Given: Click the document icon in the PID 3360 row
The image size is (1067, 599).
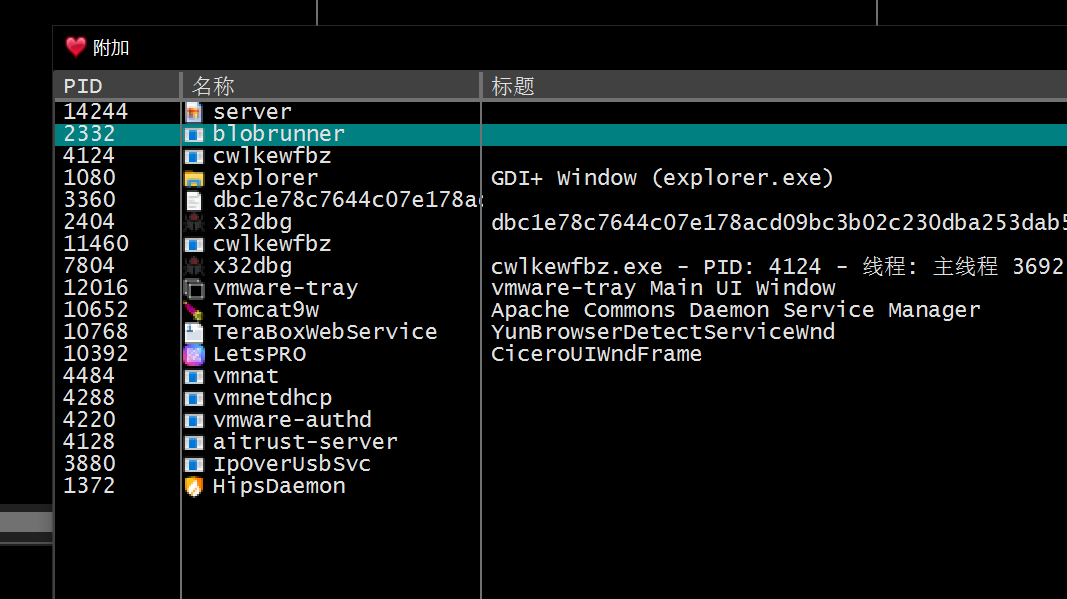Looking at the screenshot, I should click(x=194, y=200).
